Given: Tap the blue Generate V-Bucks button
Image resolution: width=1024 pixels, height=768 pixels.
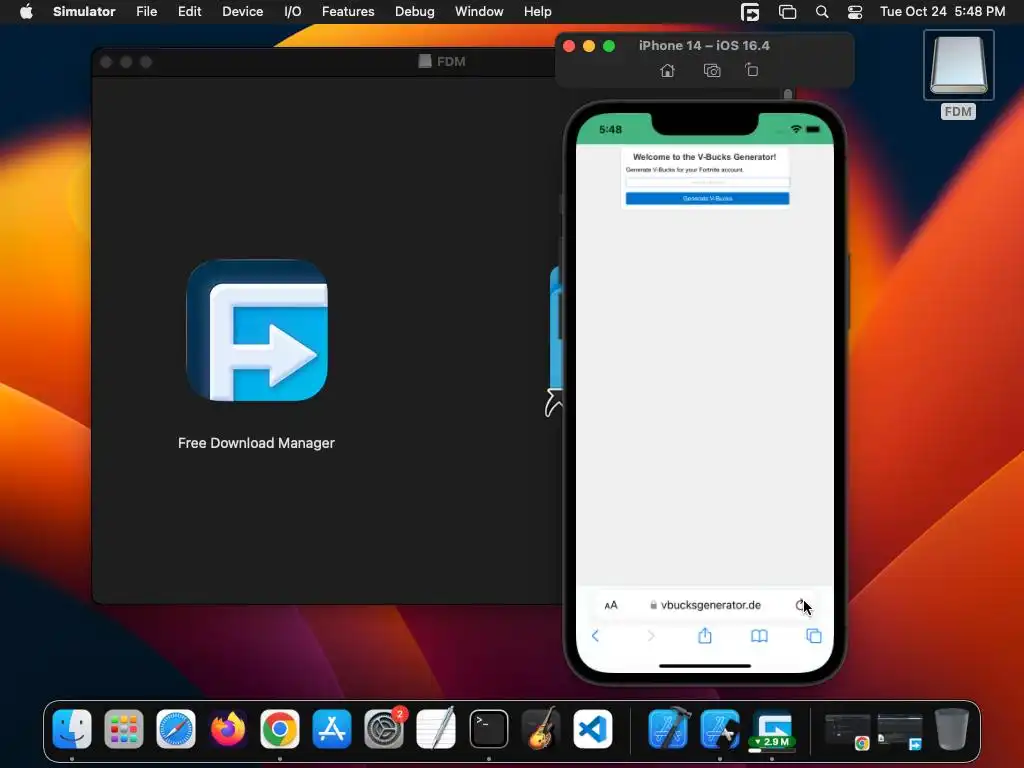Looking at the screenshot, I should [x=707, y=199].
